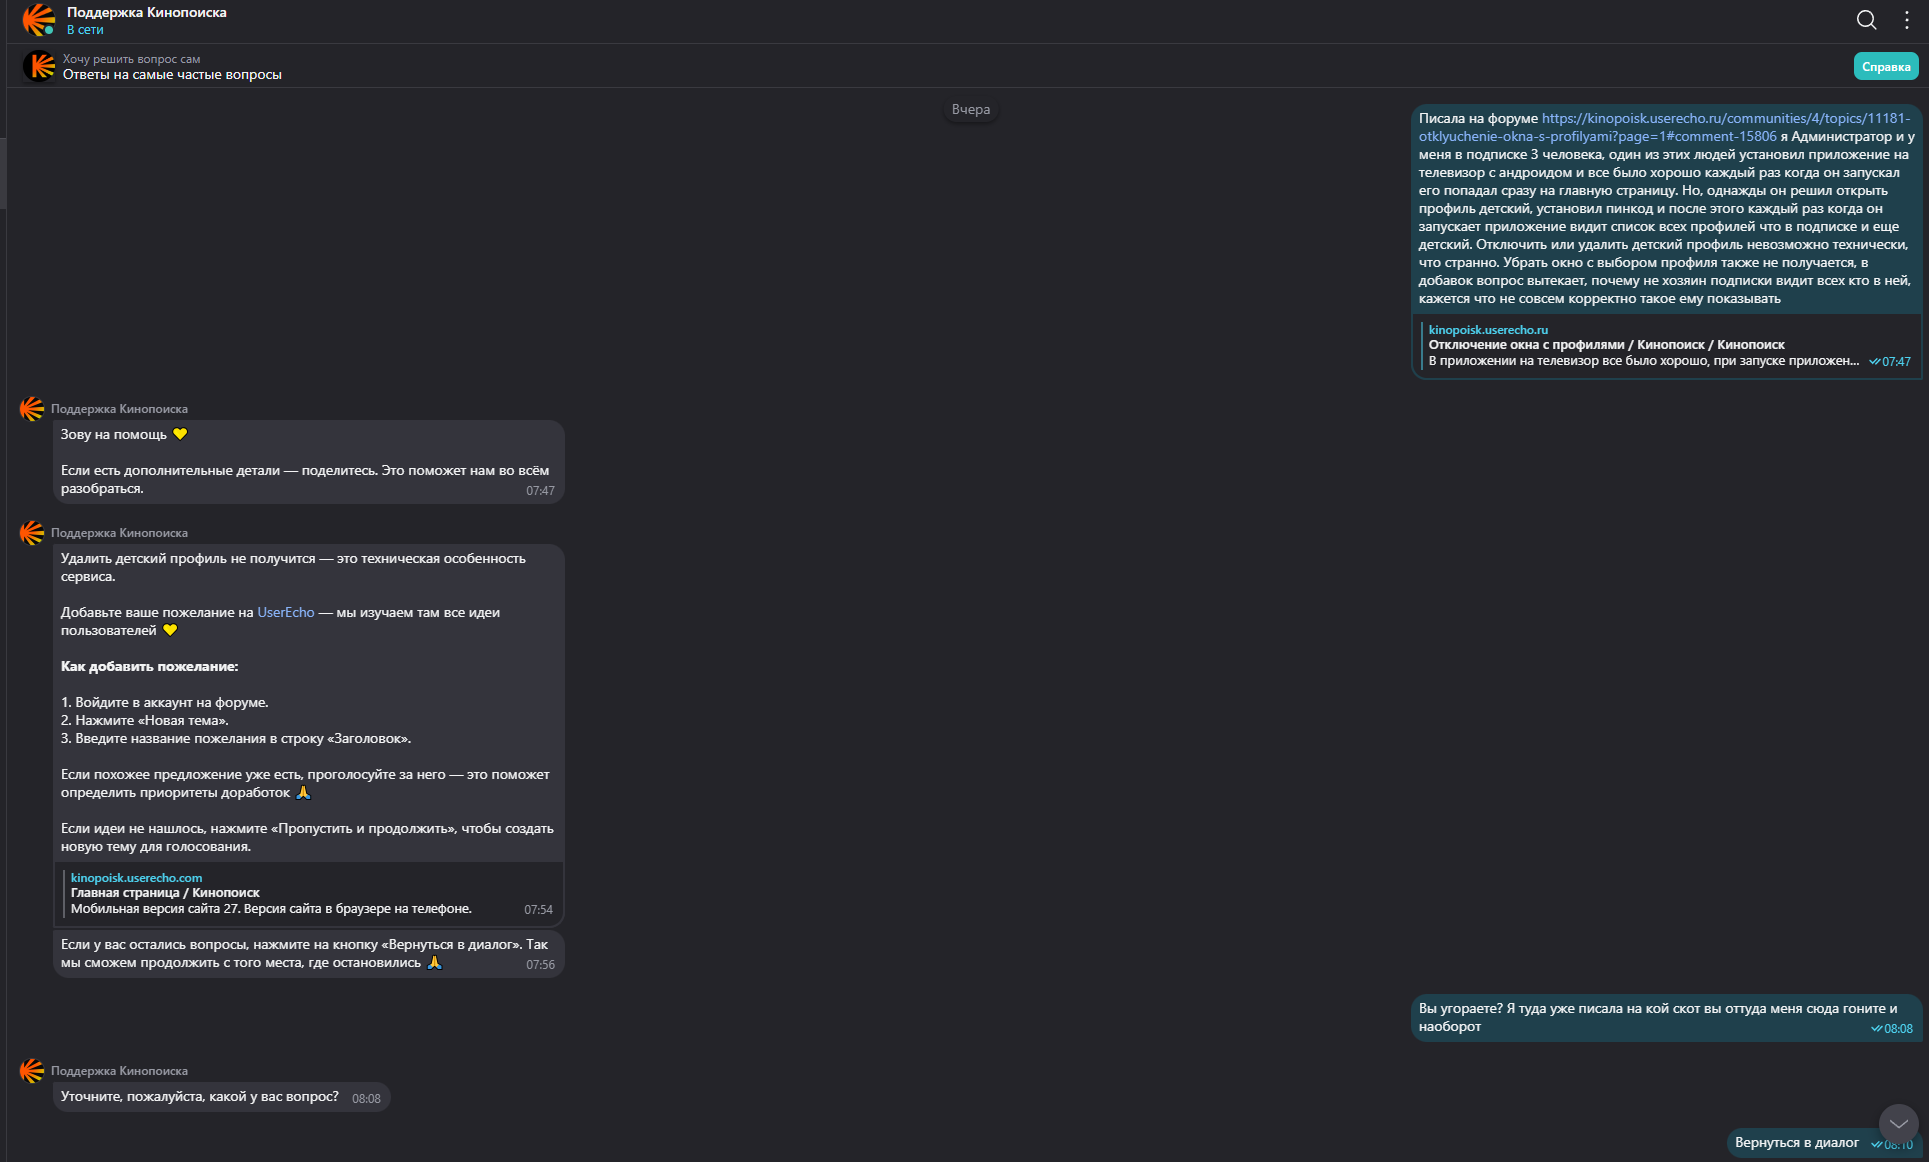The height and width of the screenshot is (1162, 1929).
Task: Click "Поддержка Кинопоиска" sender name above first reply
Action: click(x=119, y=409)
